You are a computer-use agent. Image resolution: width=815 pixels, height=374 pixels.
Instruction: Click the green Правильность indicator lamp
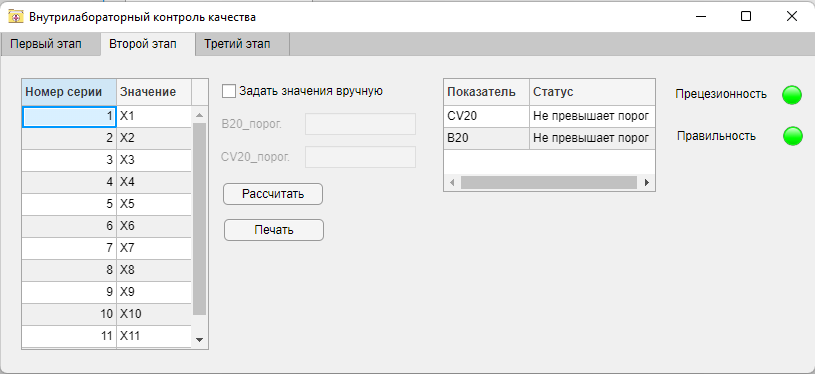click(x=793, y=136)
